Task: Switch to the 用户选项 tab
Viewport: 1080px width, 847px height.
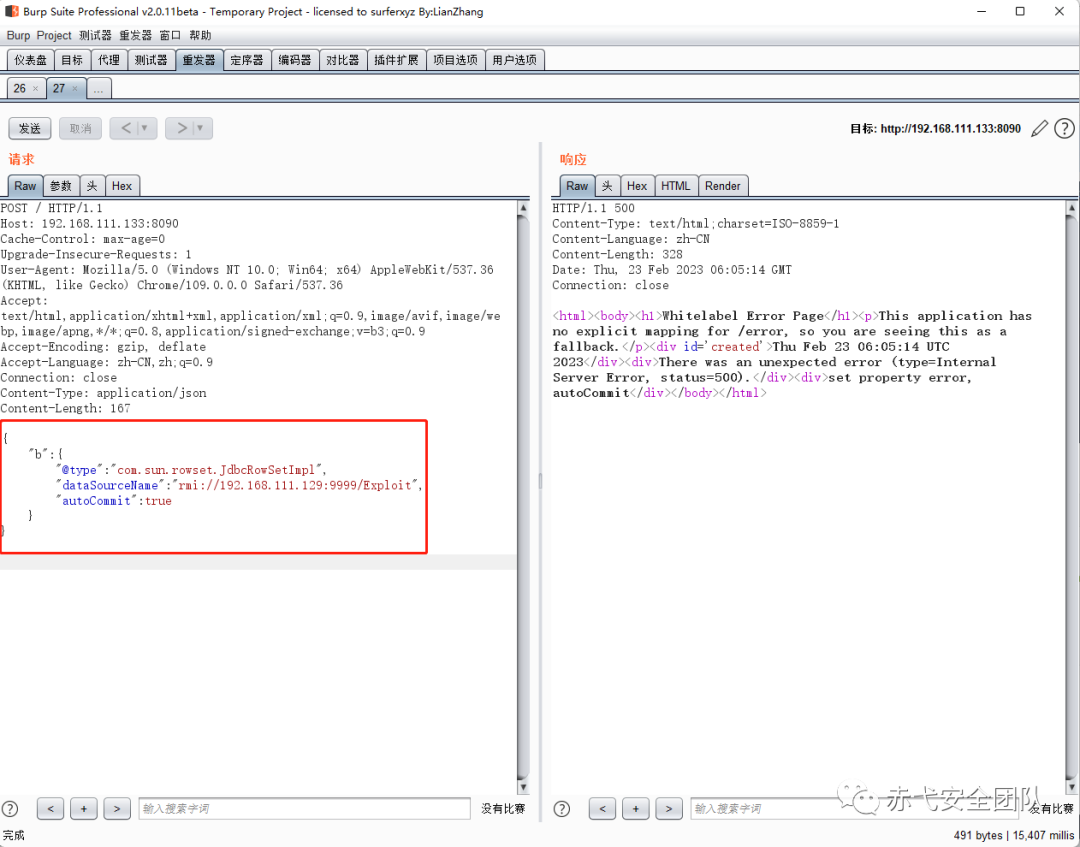Action: click(x=515, y=60)
